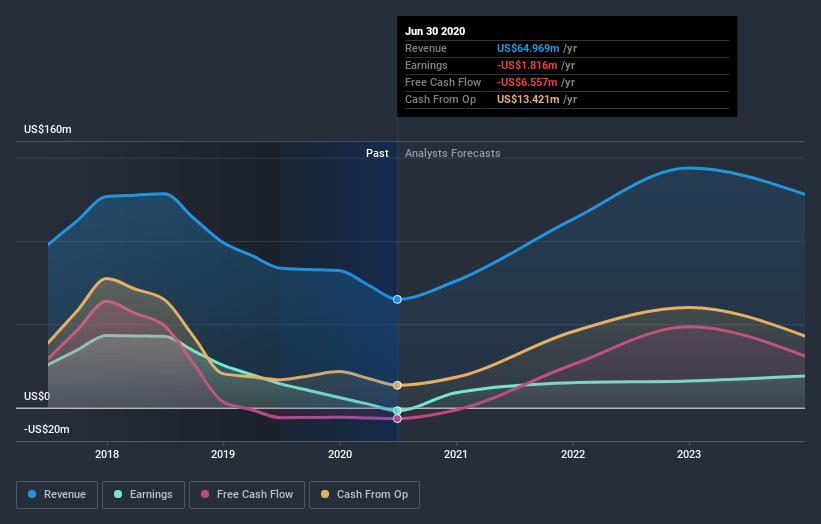Screen dimensions: 821x524
Task: Click the 2021 x-axis label
Action: point(456,454)
